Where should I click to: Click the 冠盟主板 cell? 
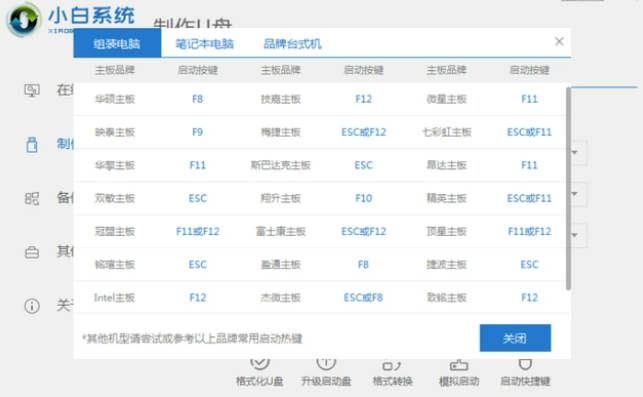click(x=115, y=232)
